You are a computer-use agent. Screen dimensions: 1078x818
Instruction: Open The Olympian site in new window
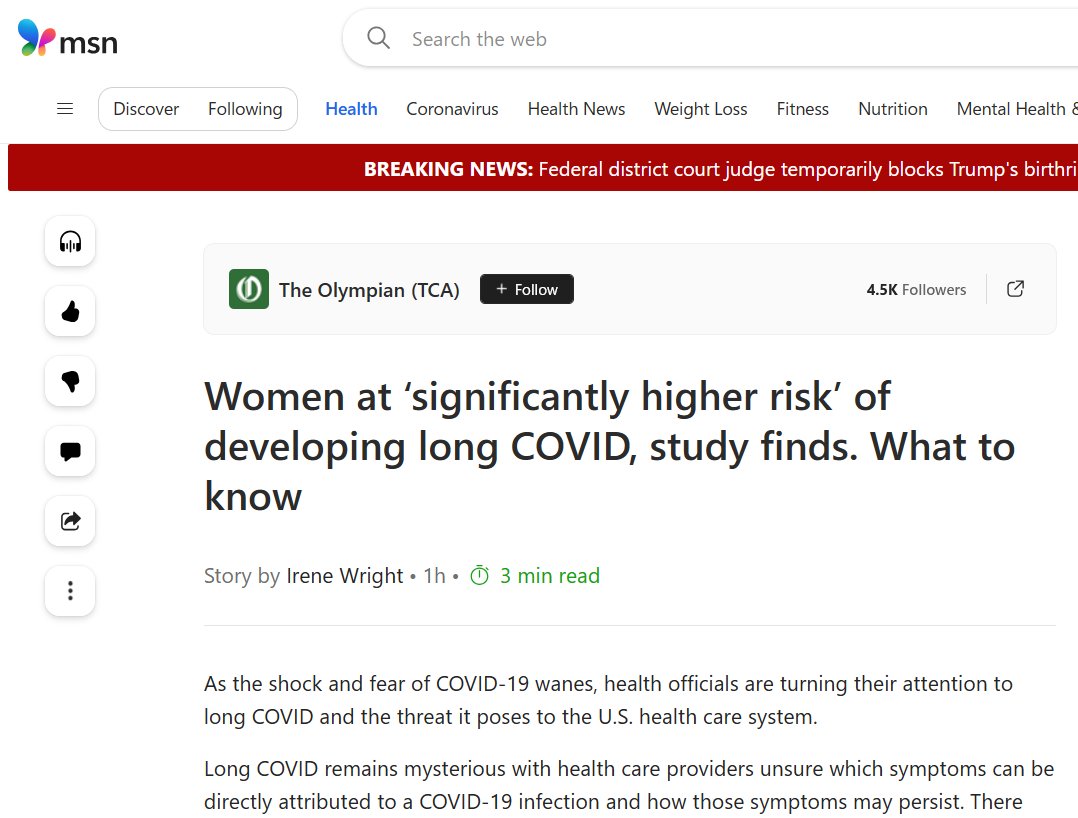pos(1015,289)
